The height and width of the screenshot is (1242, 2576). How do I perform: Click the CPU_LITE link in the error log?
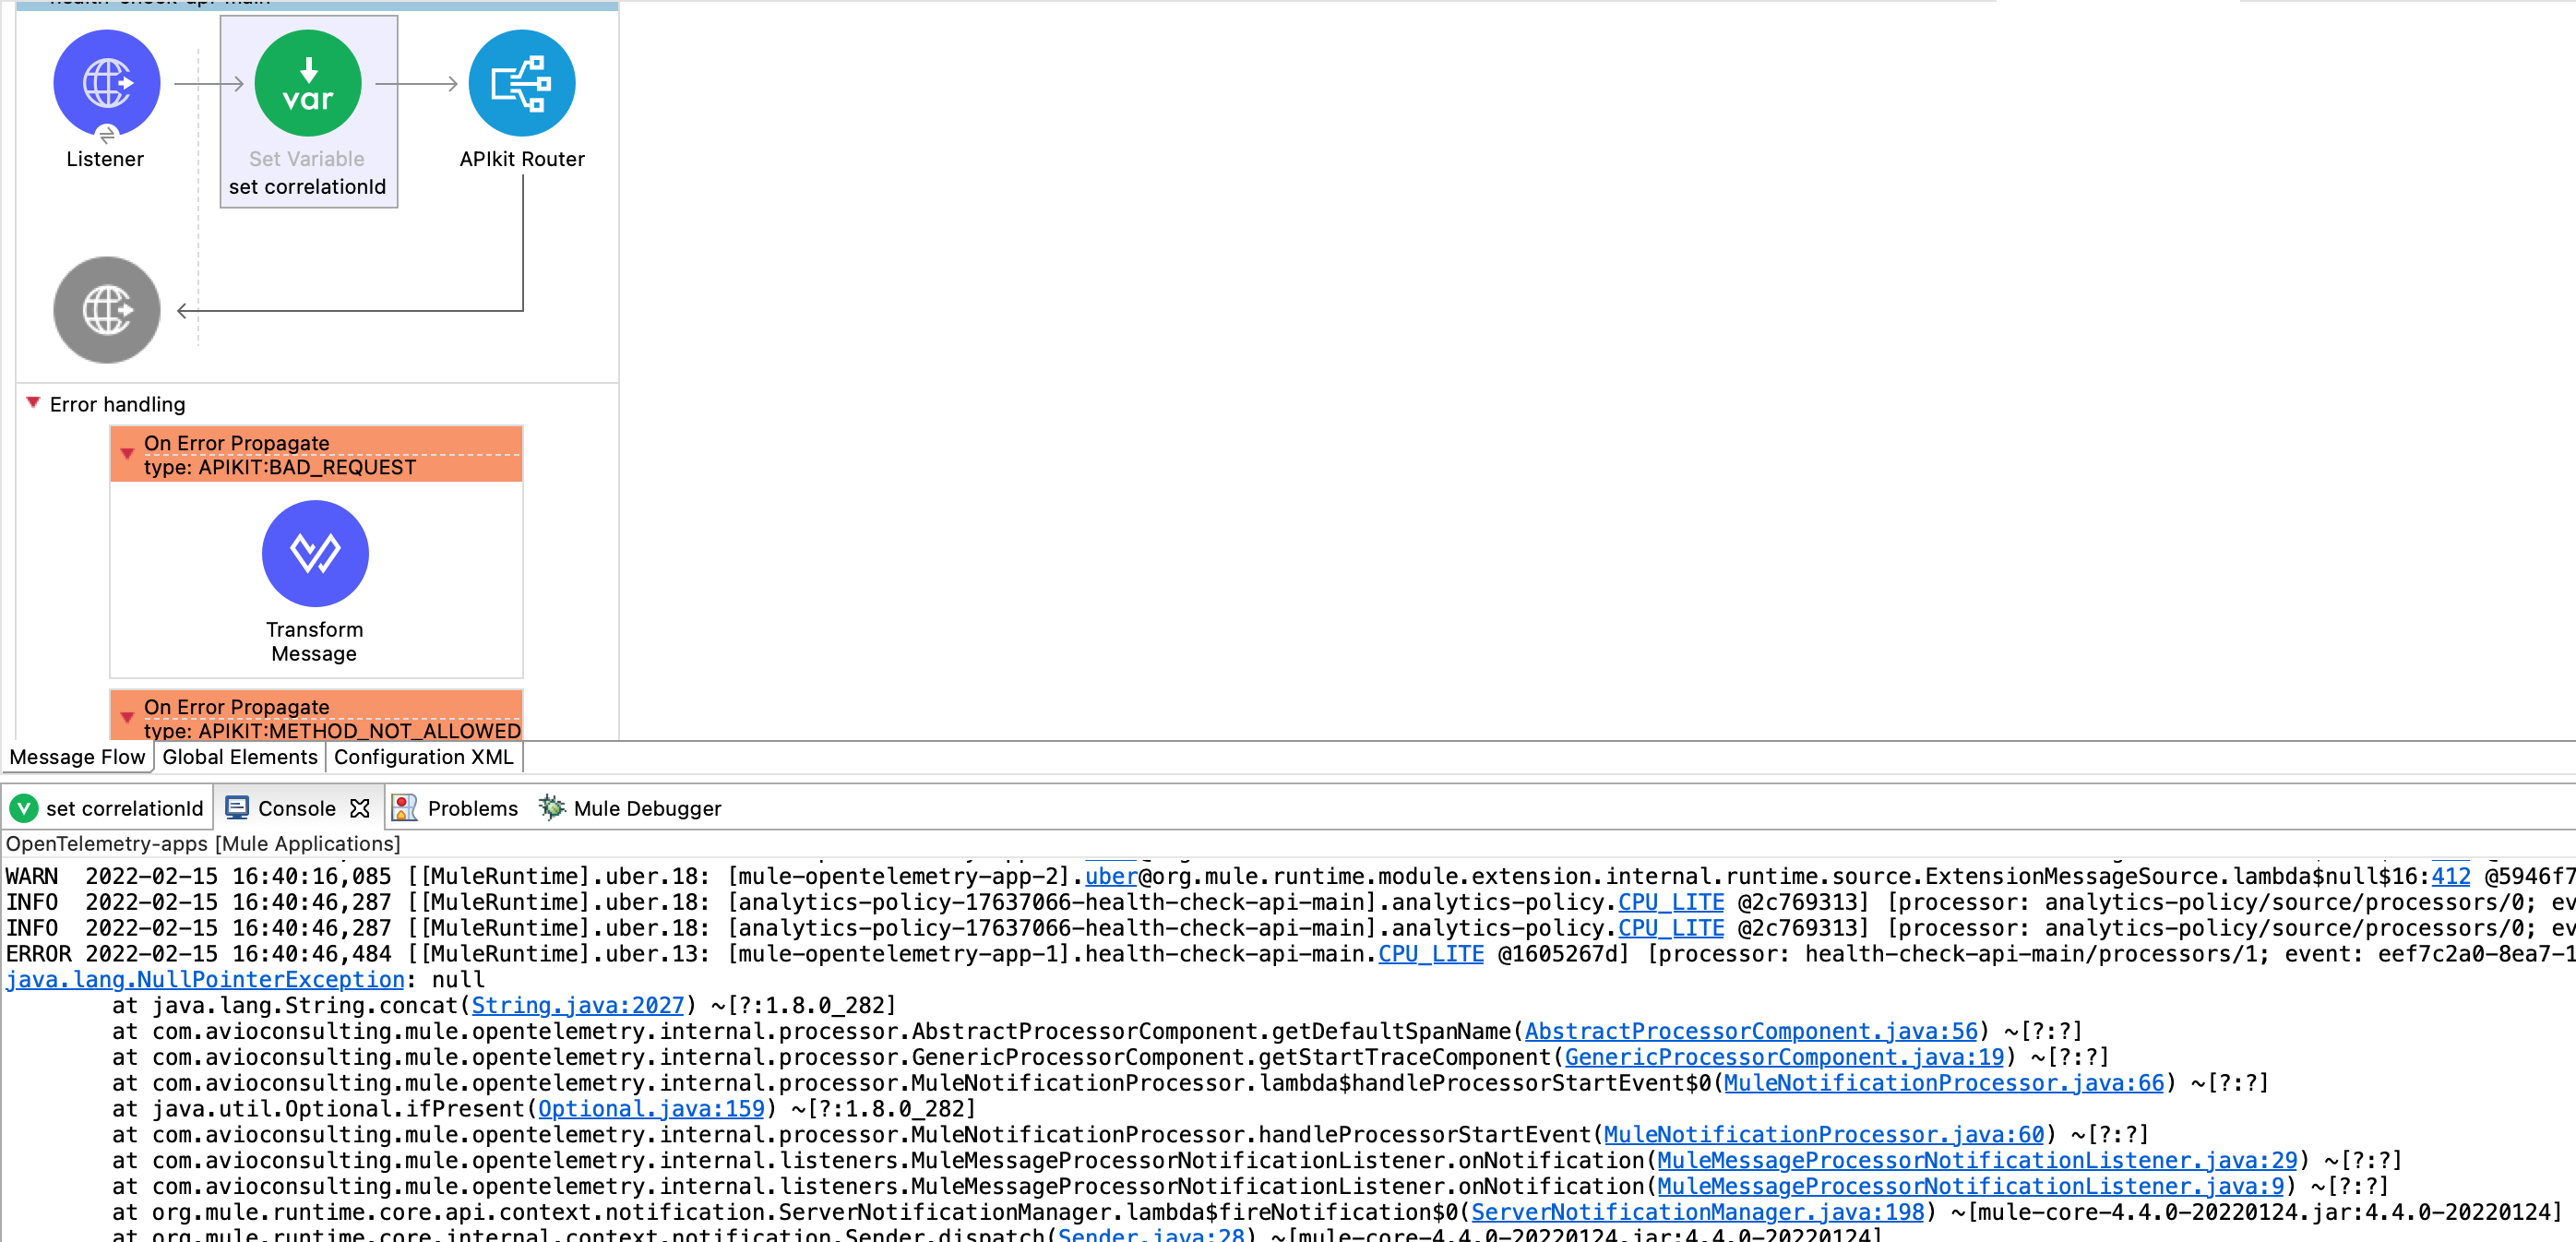tap(1430, 954)
